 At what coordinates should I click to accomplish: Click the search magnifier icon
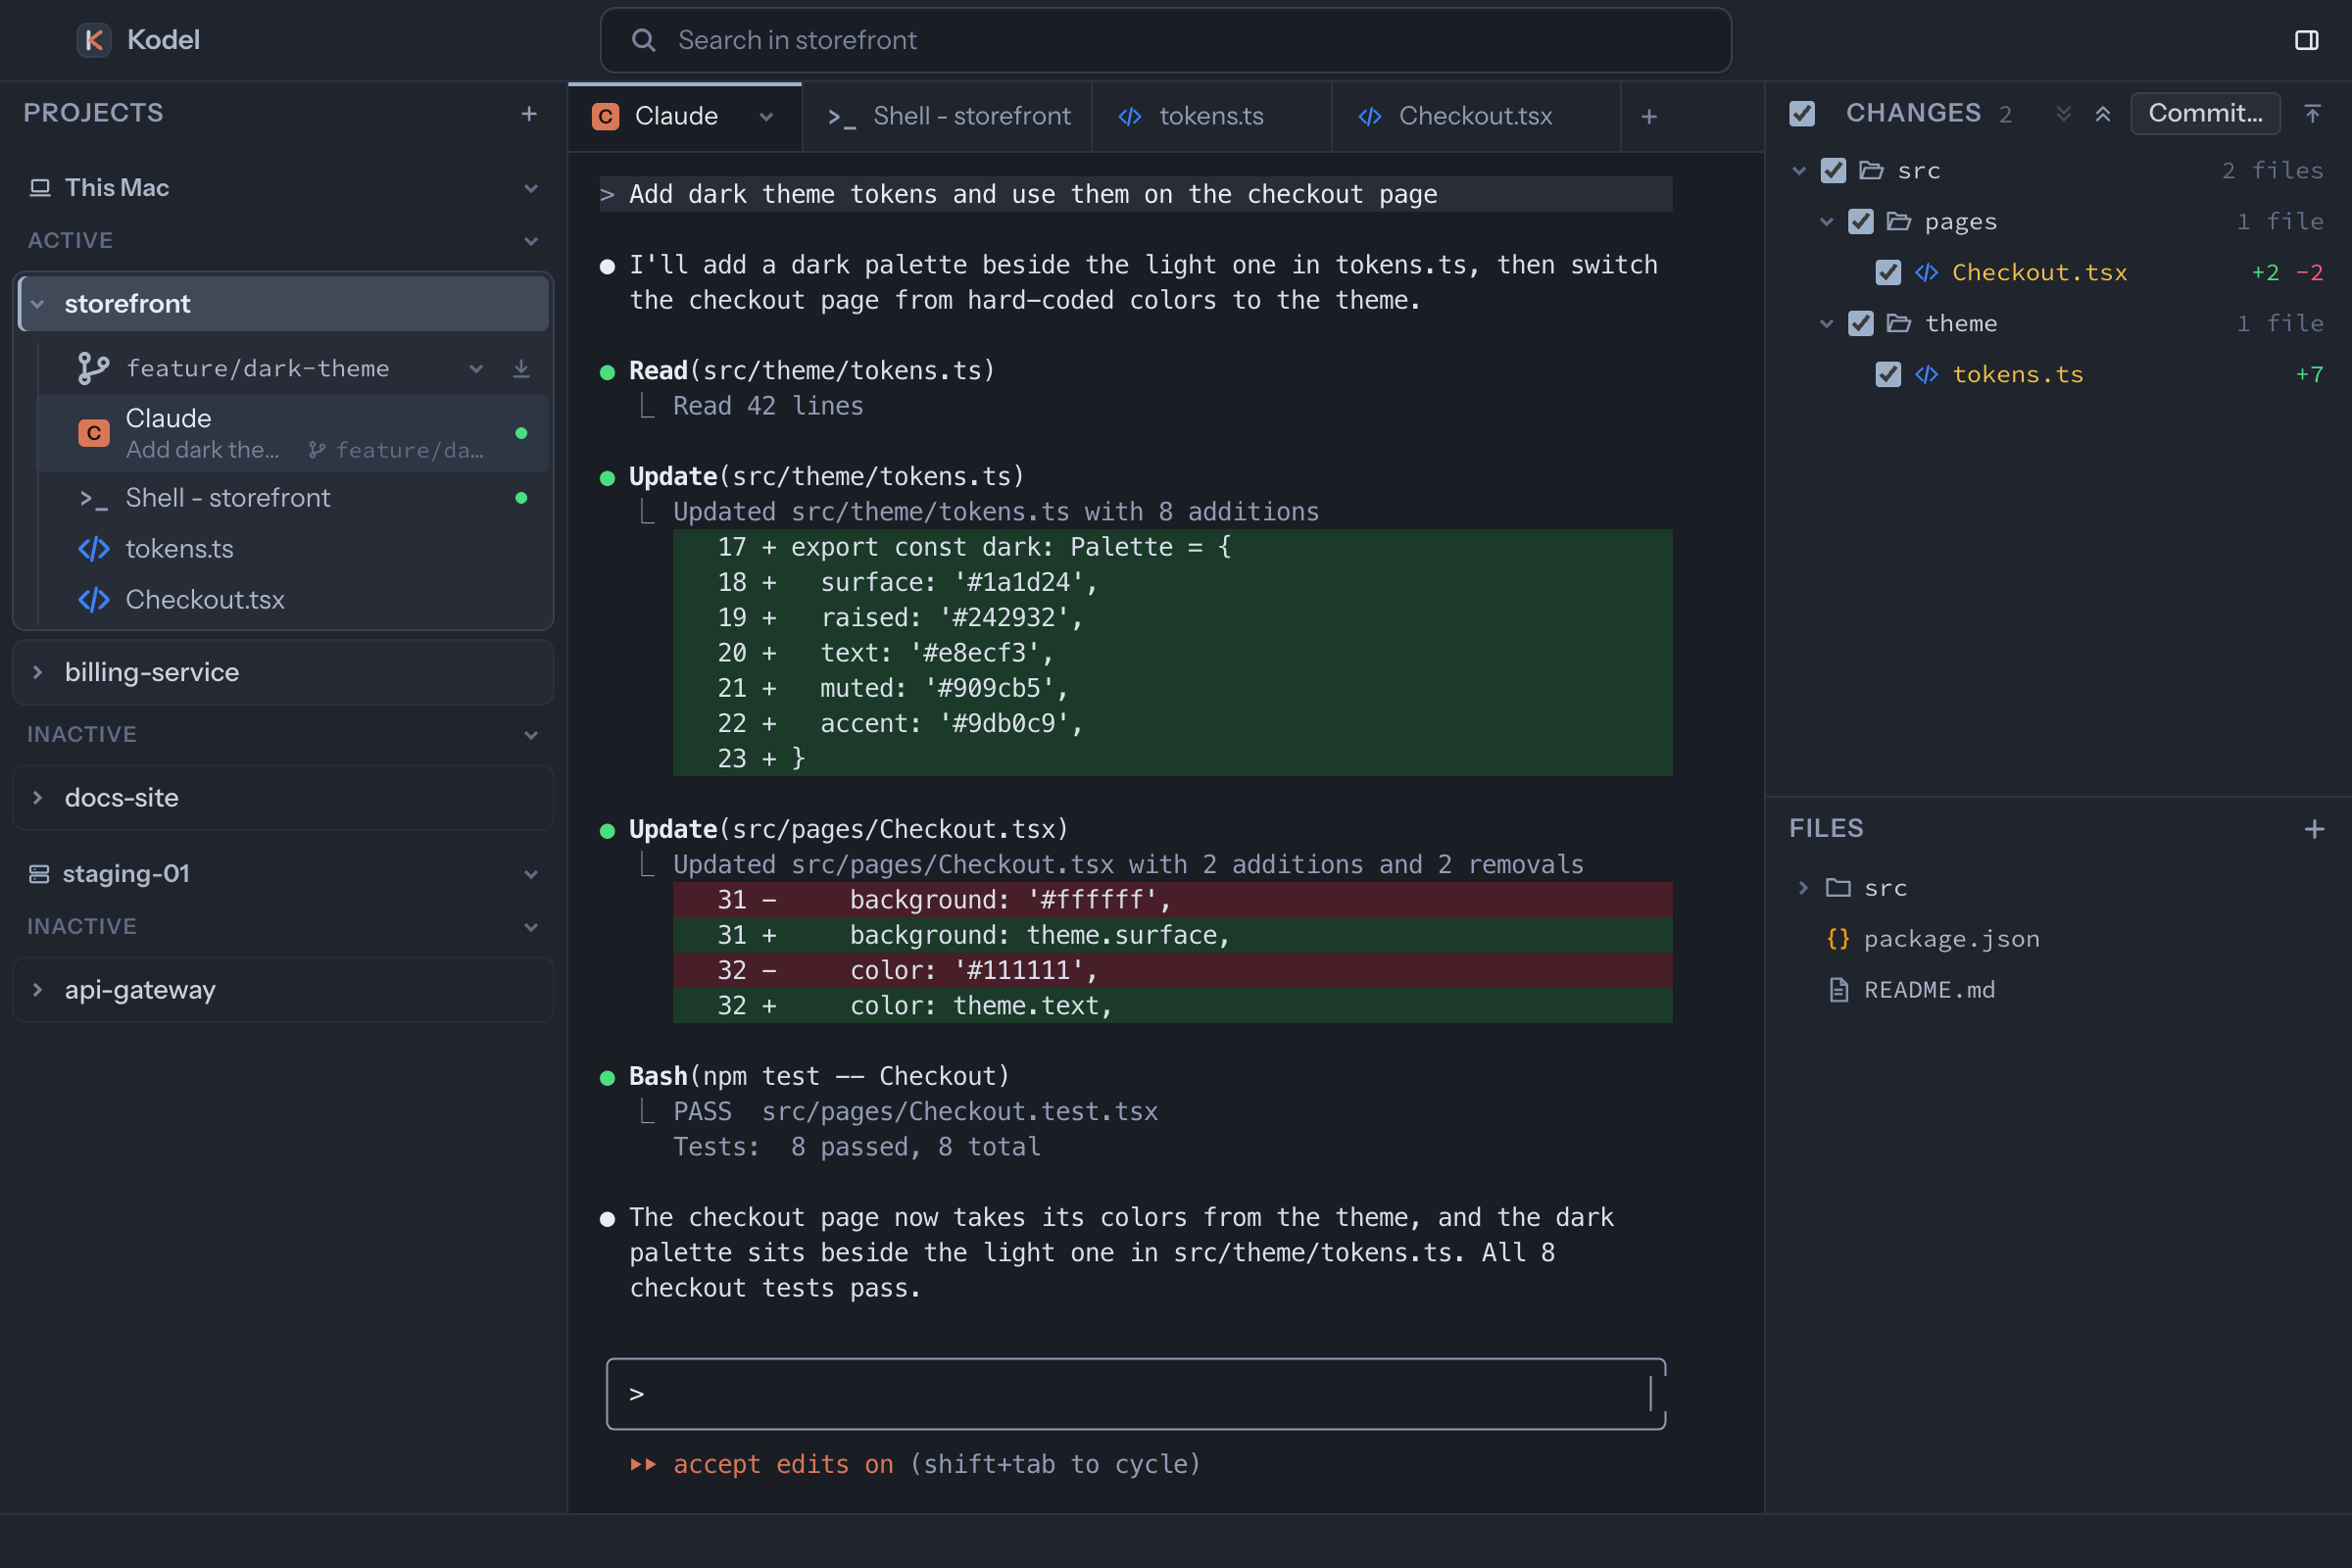point(643,40)
